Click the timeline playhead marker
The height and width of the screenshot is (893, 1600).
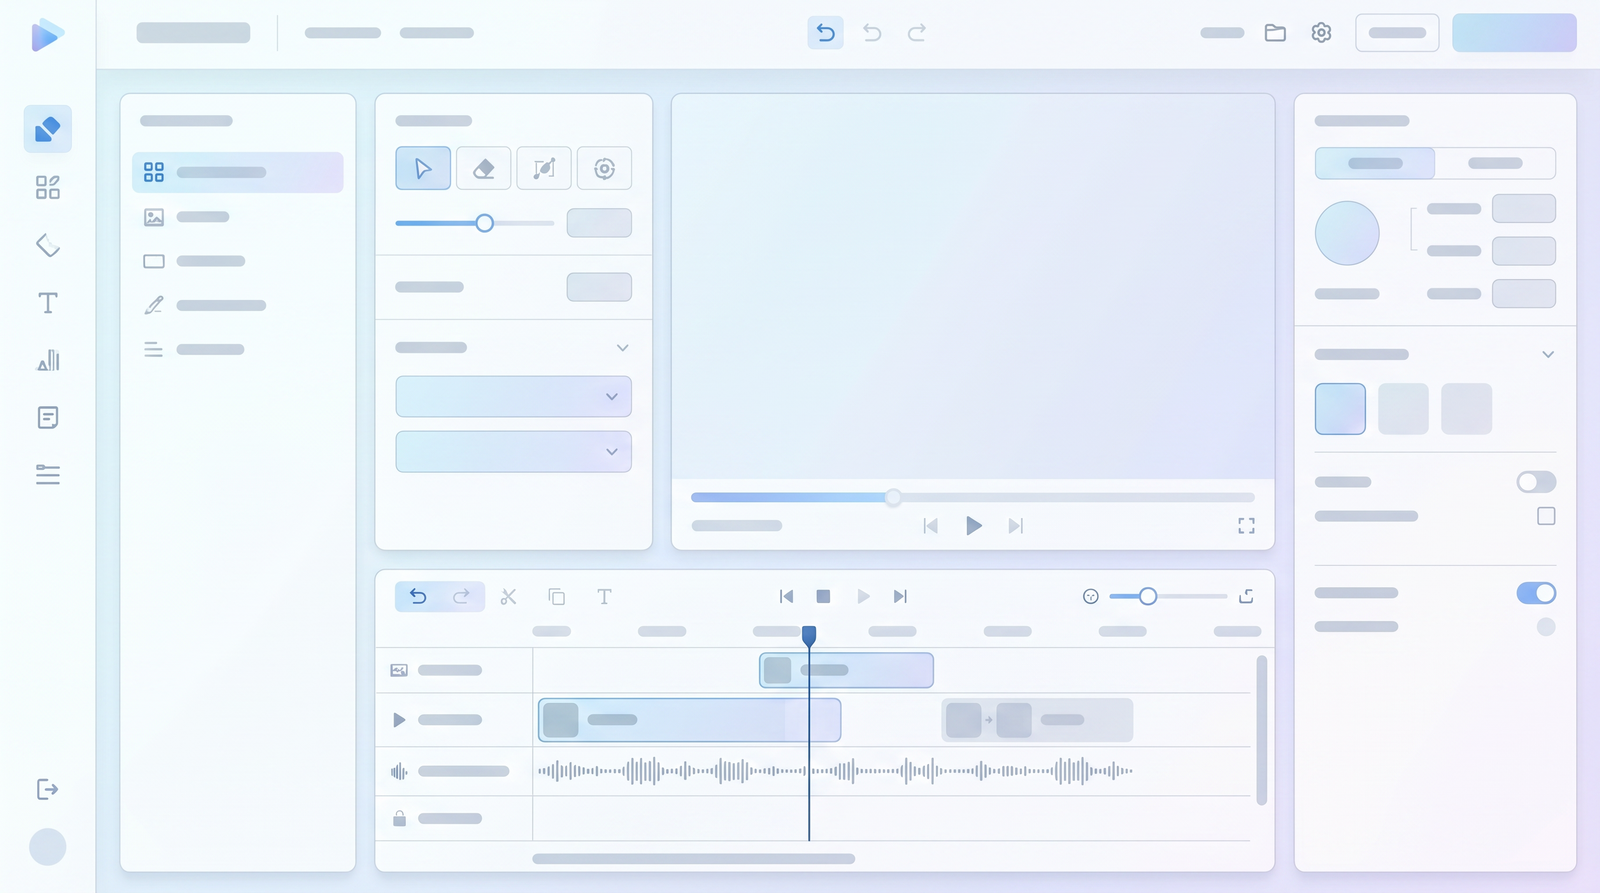[809, 635]
